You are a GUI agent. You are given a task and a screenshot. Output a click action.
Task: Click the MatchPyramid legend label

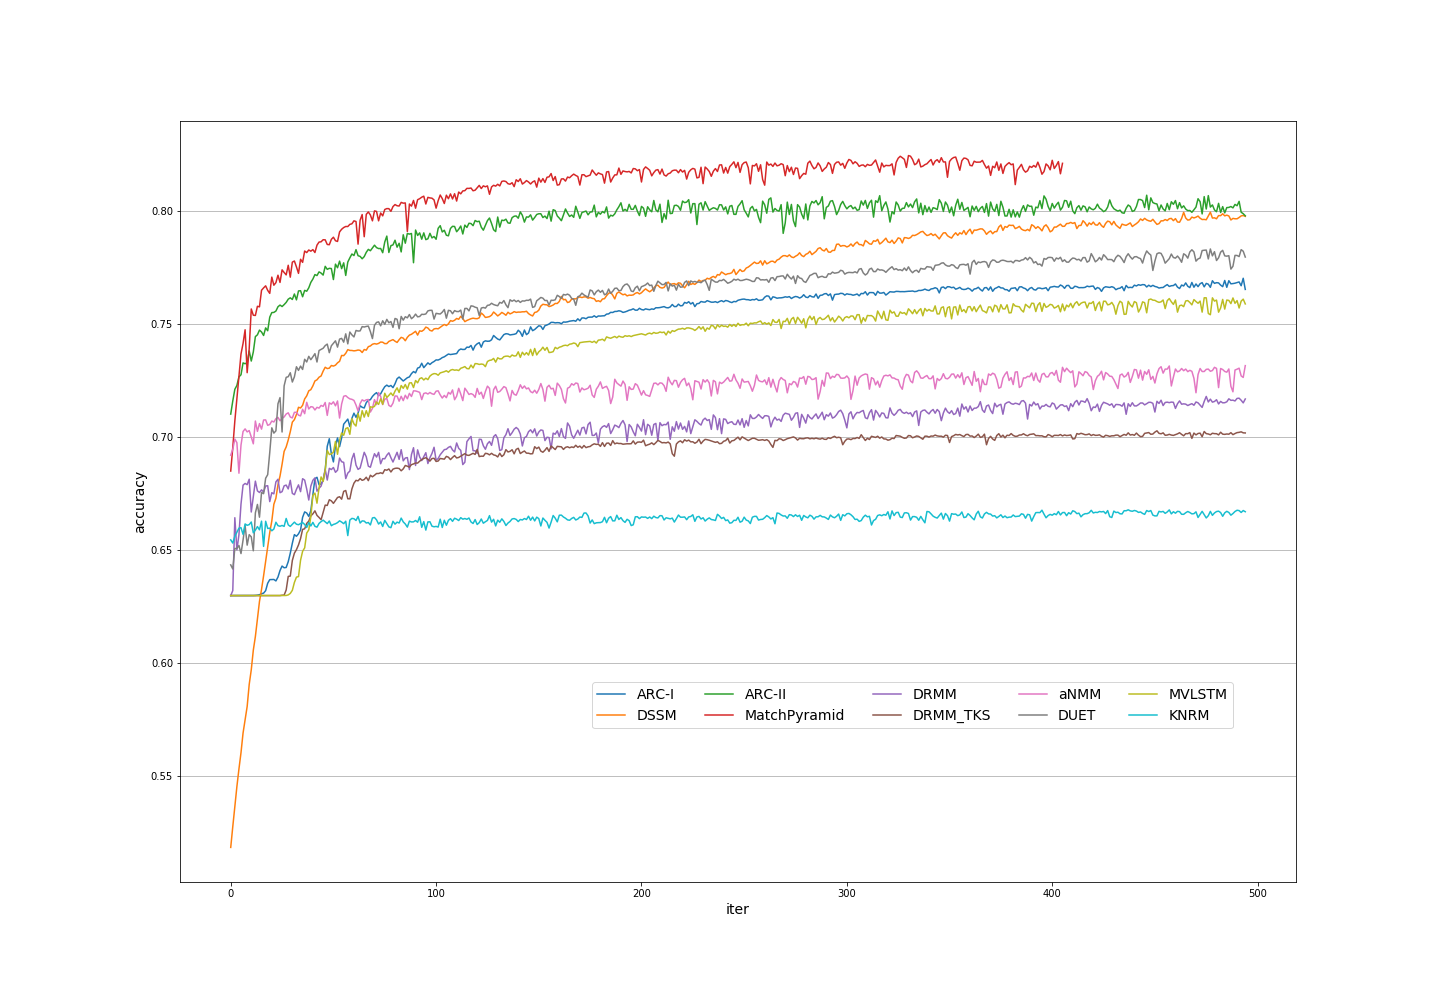[x=794, y=715]
